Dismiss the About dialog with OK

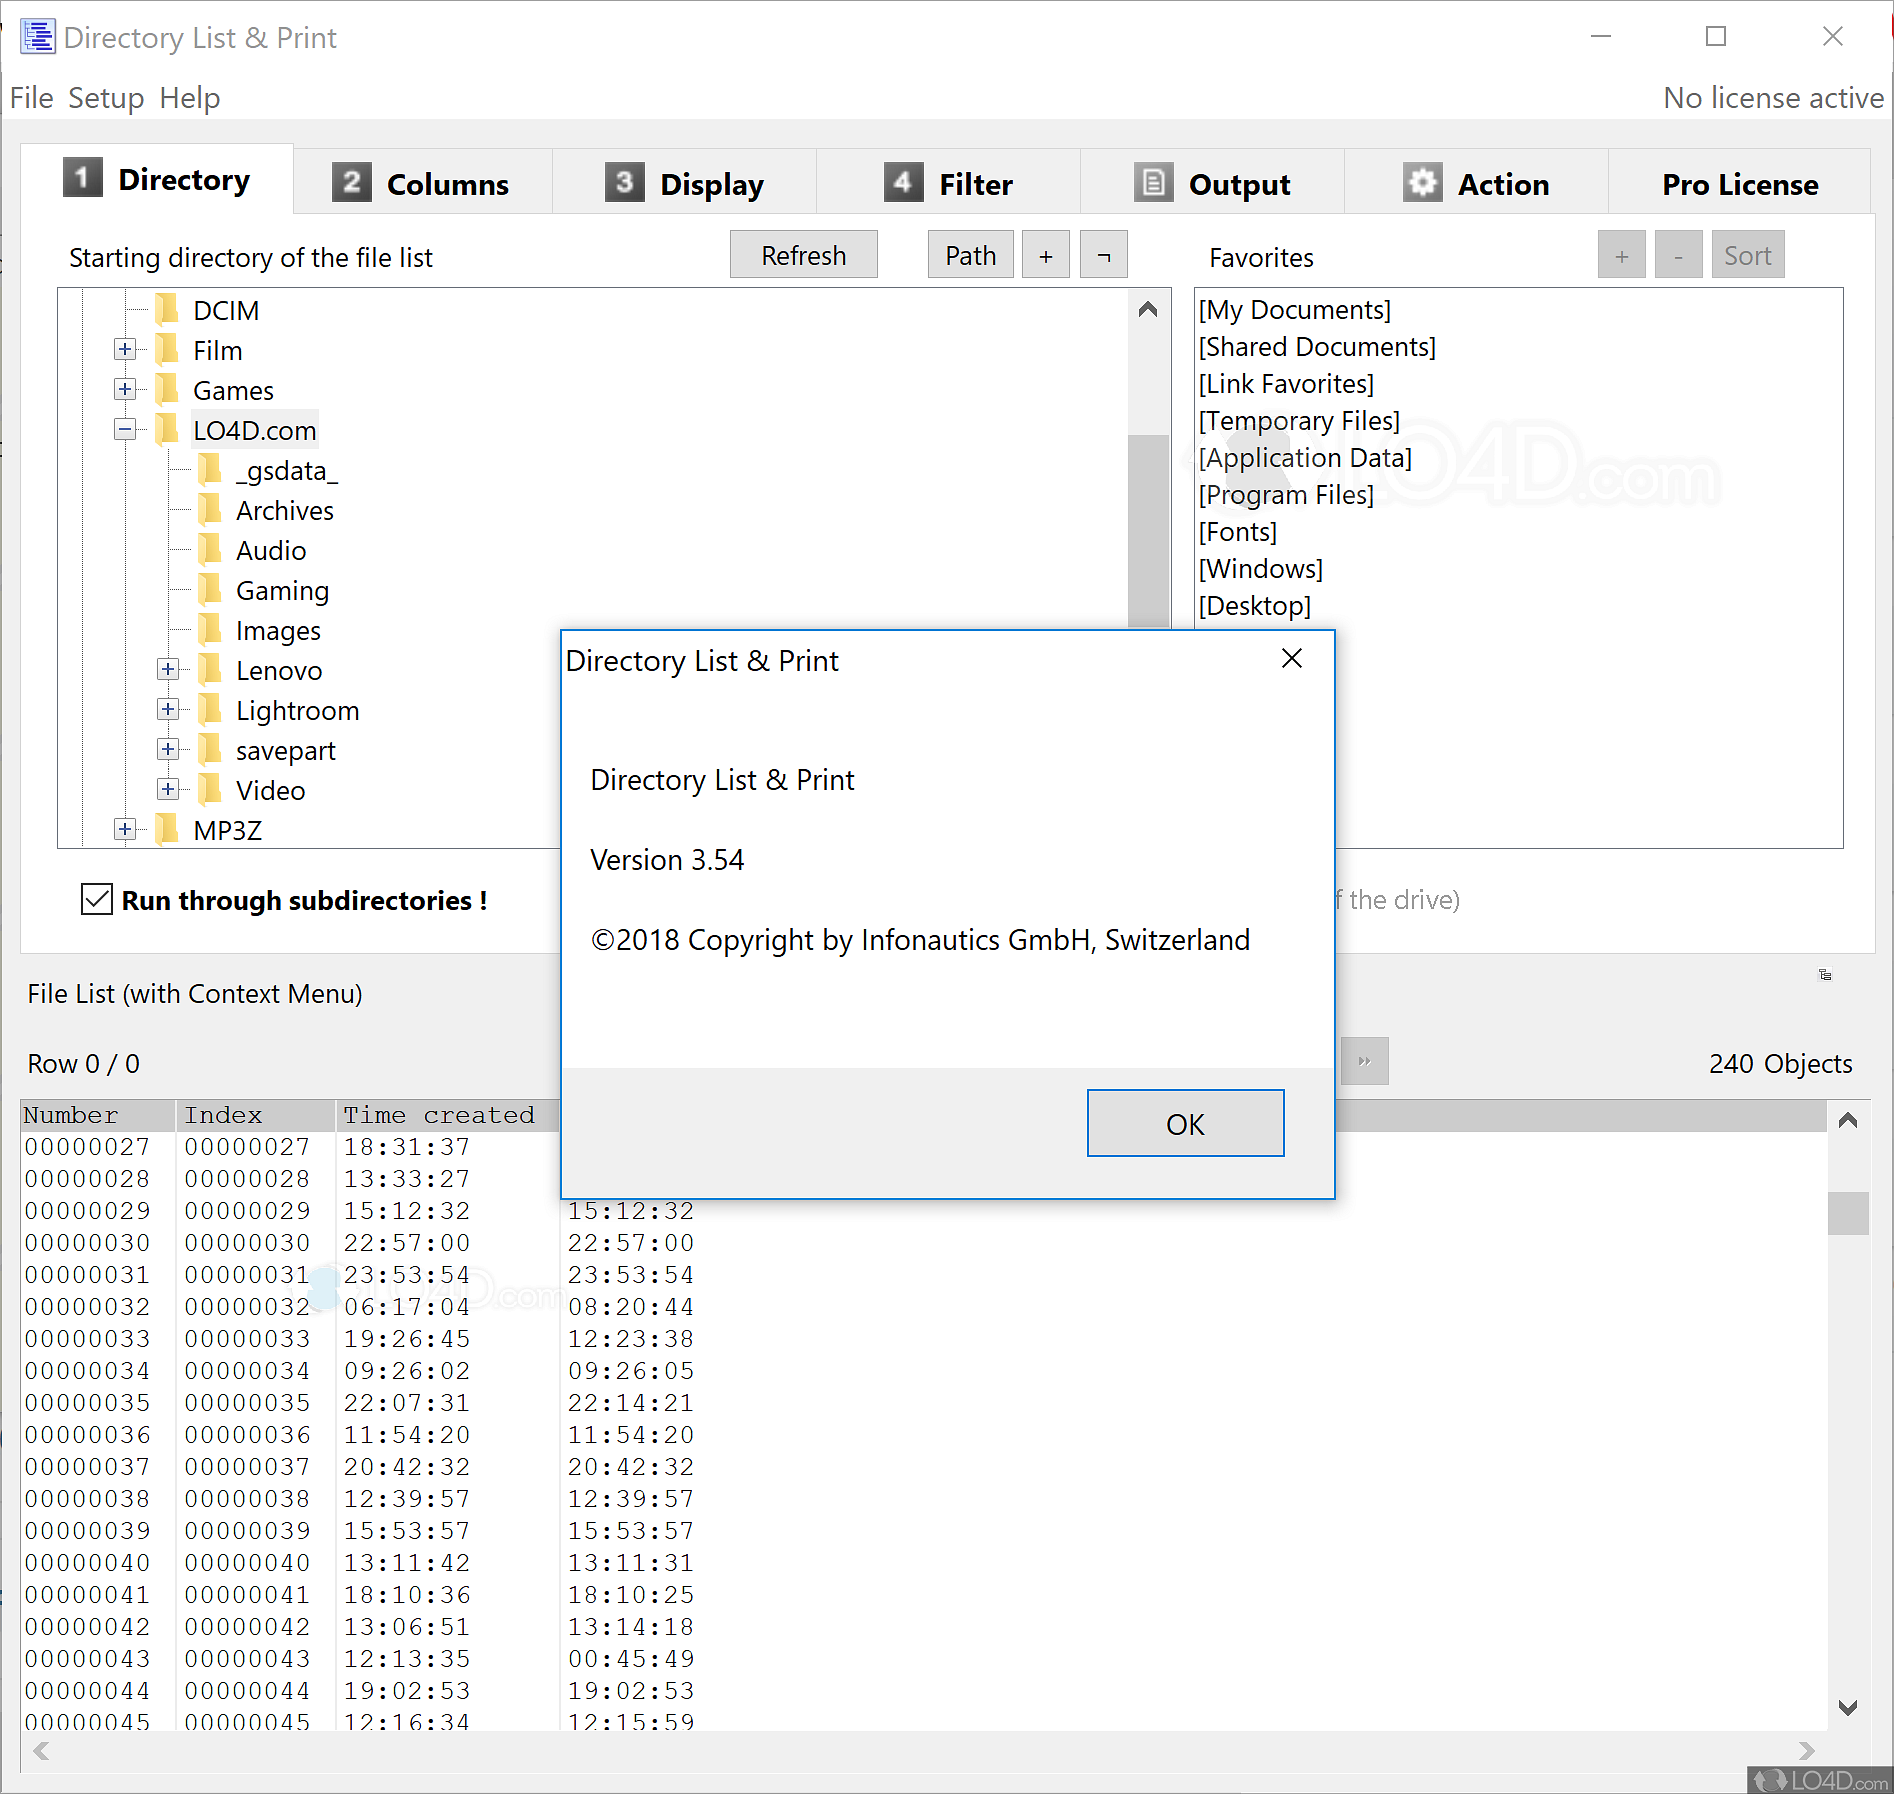[1185, 1123]
